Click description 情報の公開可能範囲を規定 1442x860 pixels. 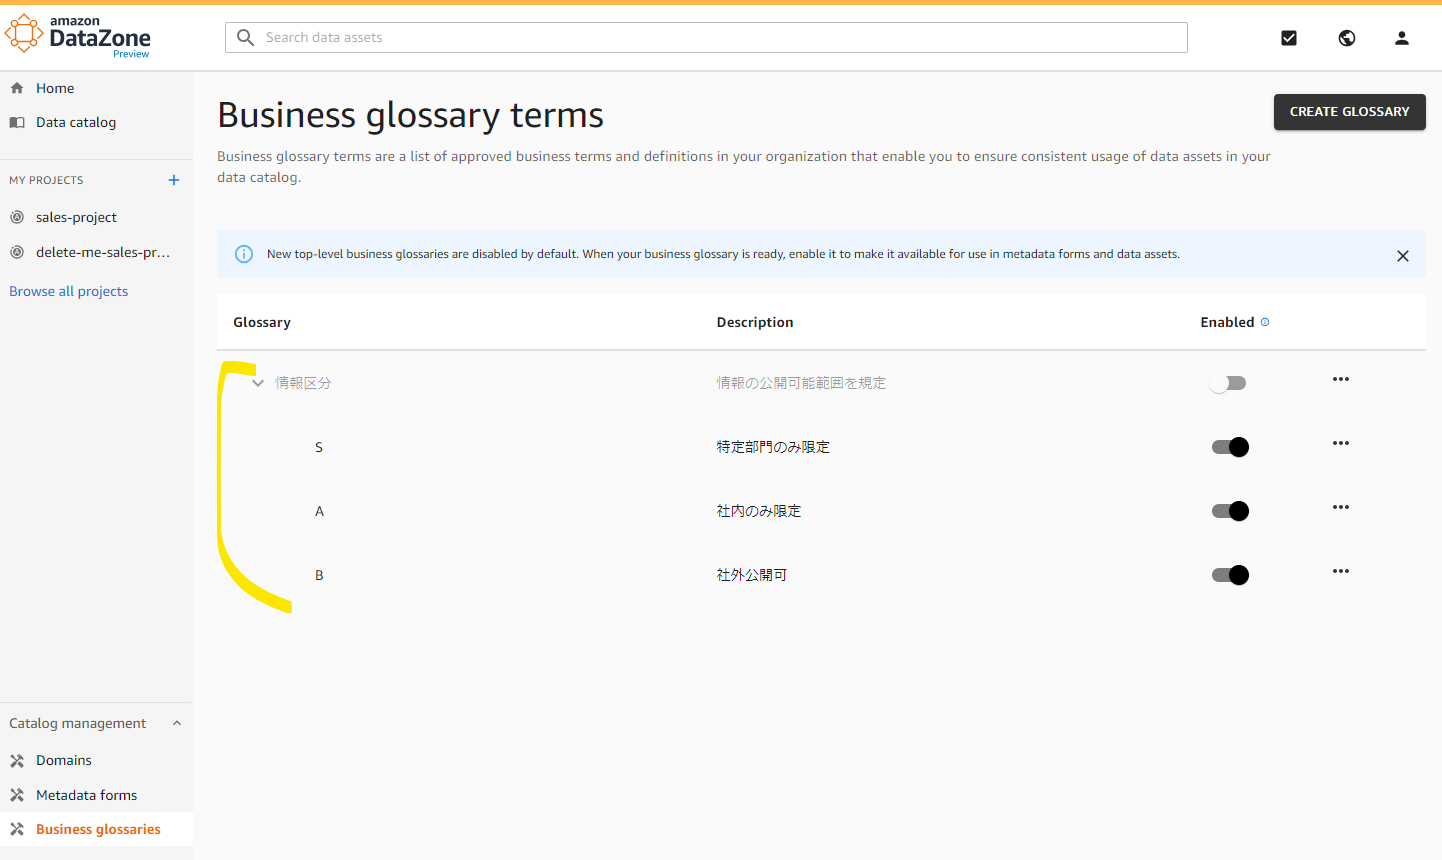click(801, 383)
